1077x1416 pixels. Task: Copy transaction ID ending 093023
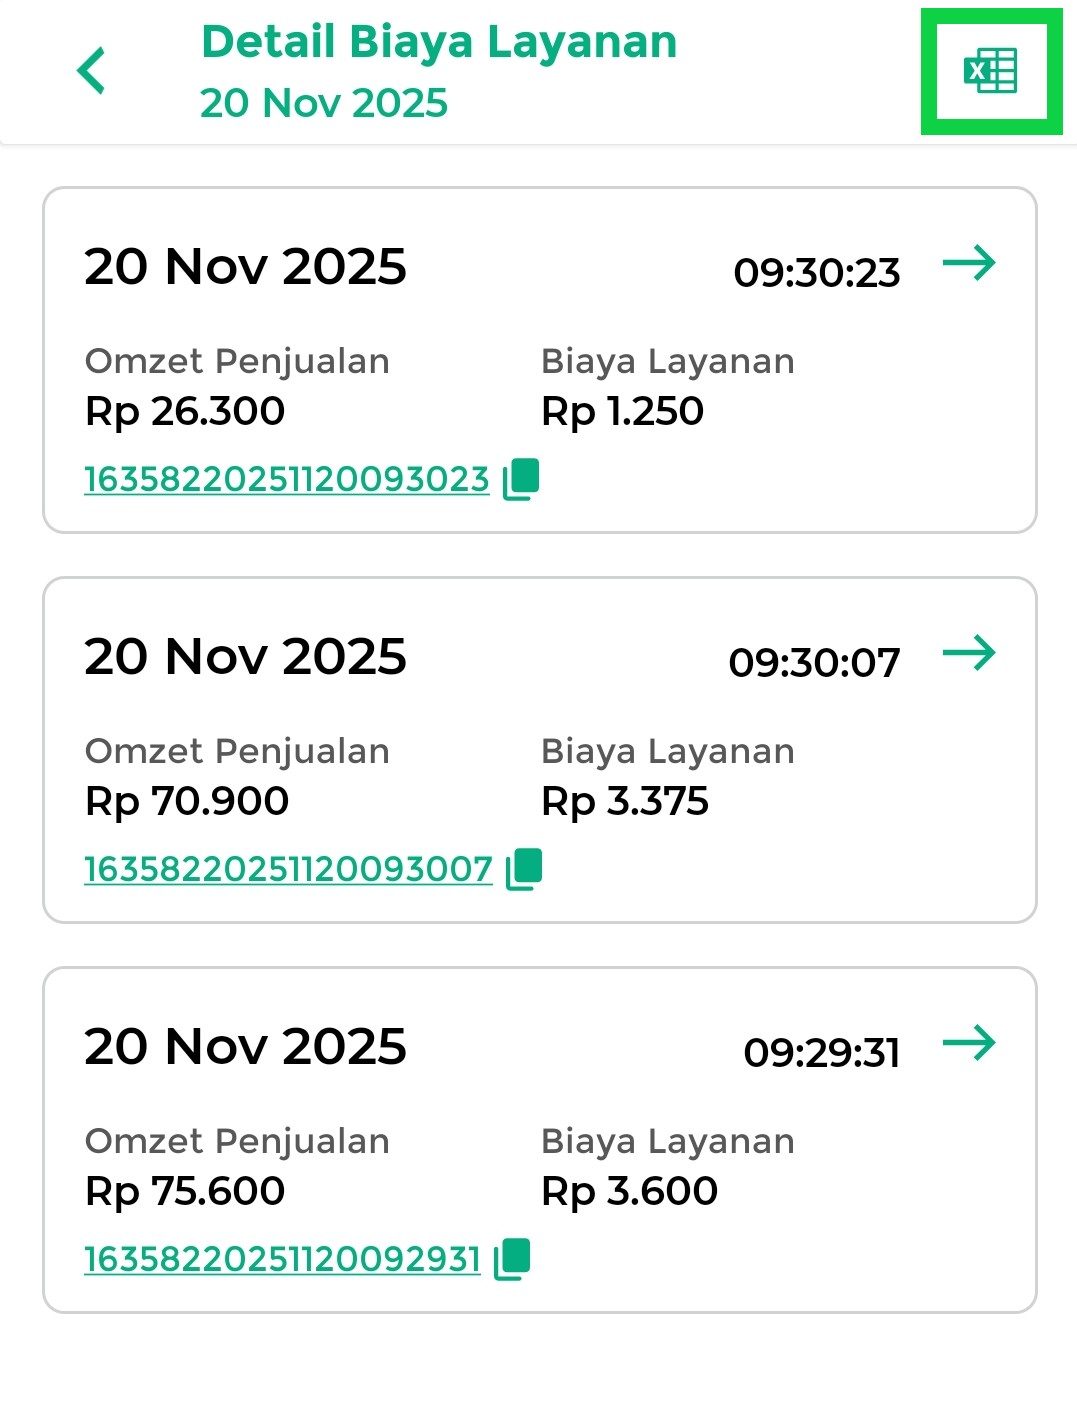[521, 479]
